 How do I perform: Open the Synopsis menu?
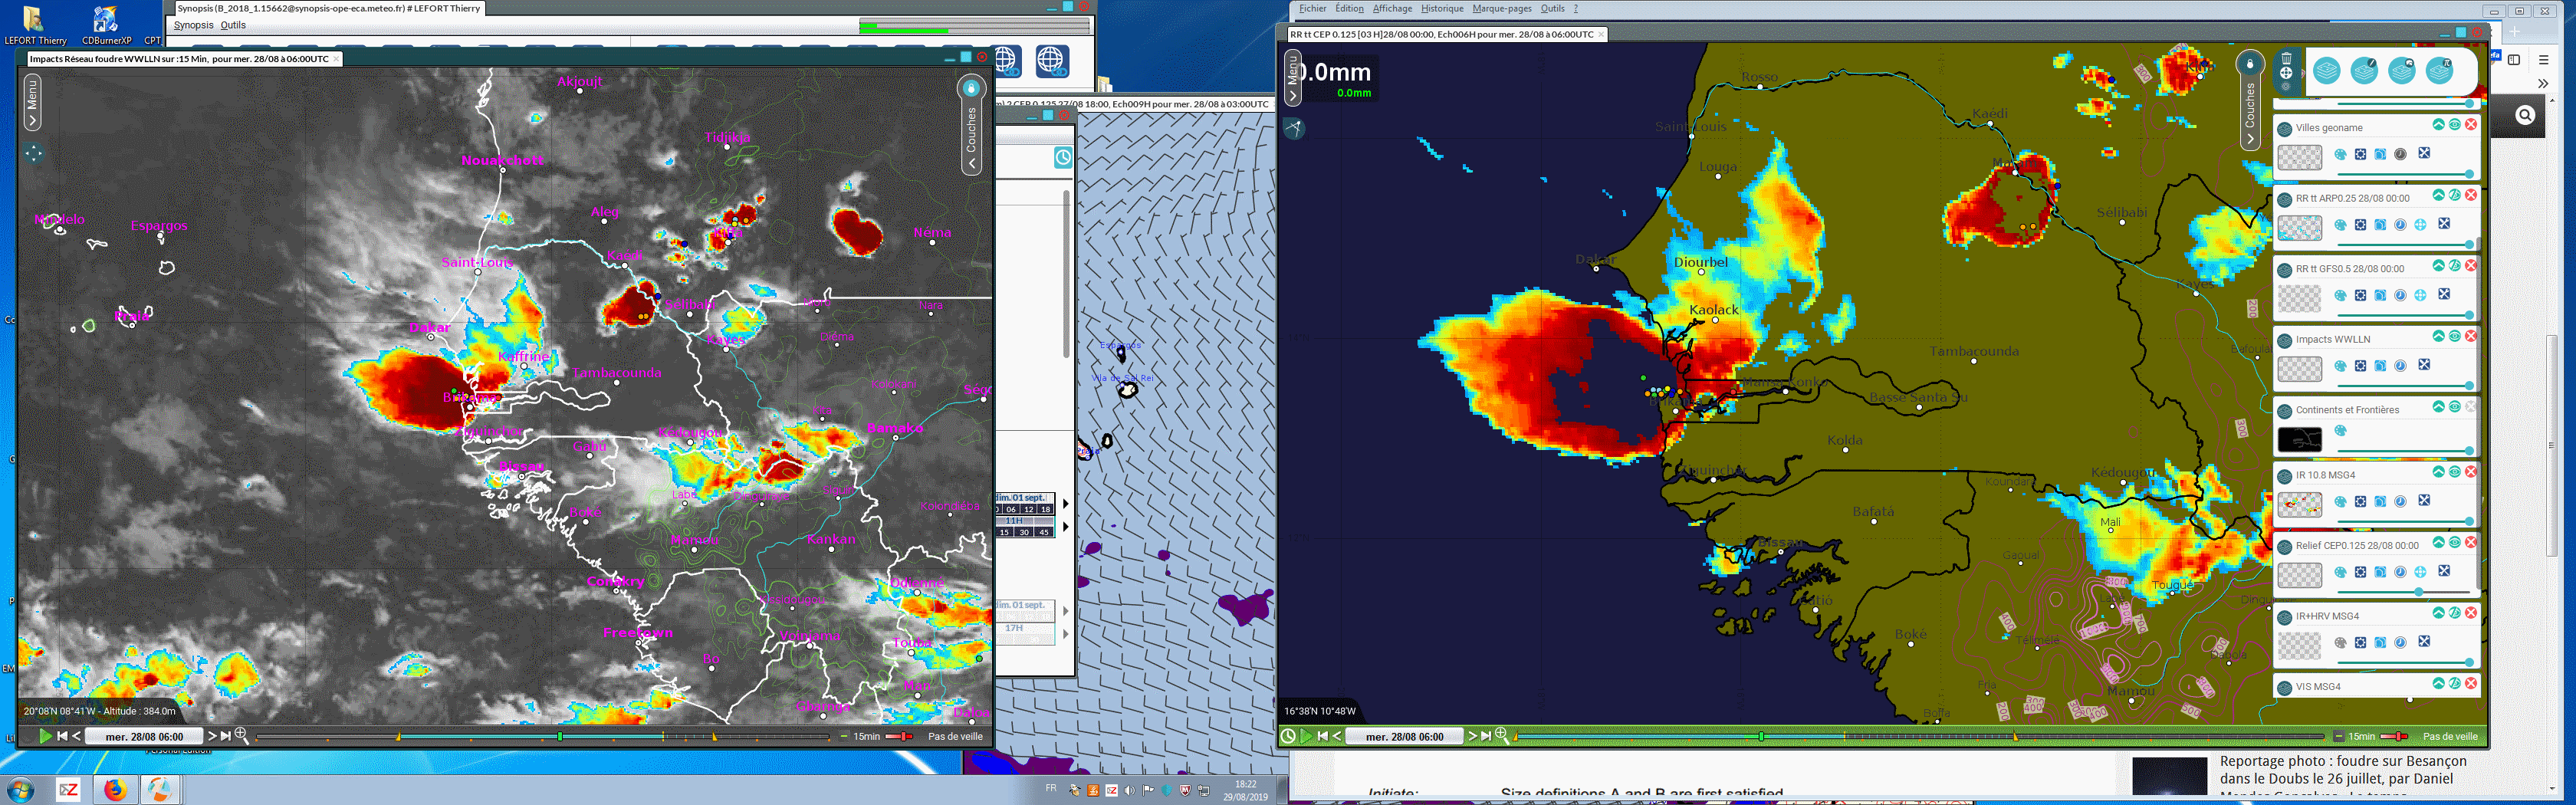click(x=193, y=25)
